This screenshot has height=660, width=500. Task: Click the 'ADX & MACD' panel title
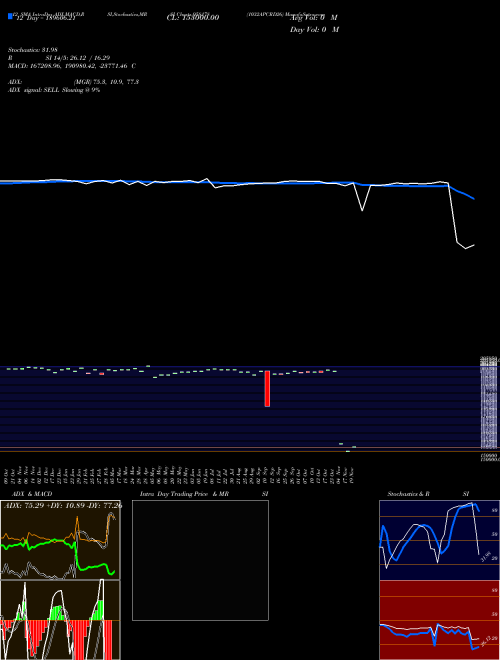click(32, 494)
